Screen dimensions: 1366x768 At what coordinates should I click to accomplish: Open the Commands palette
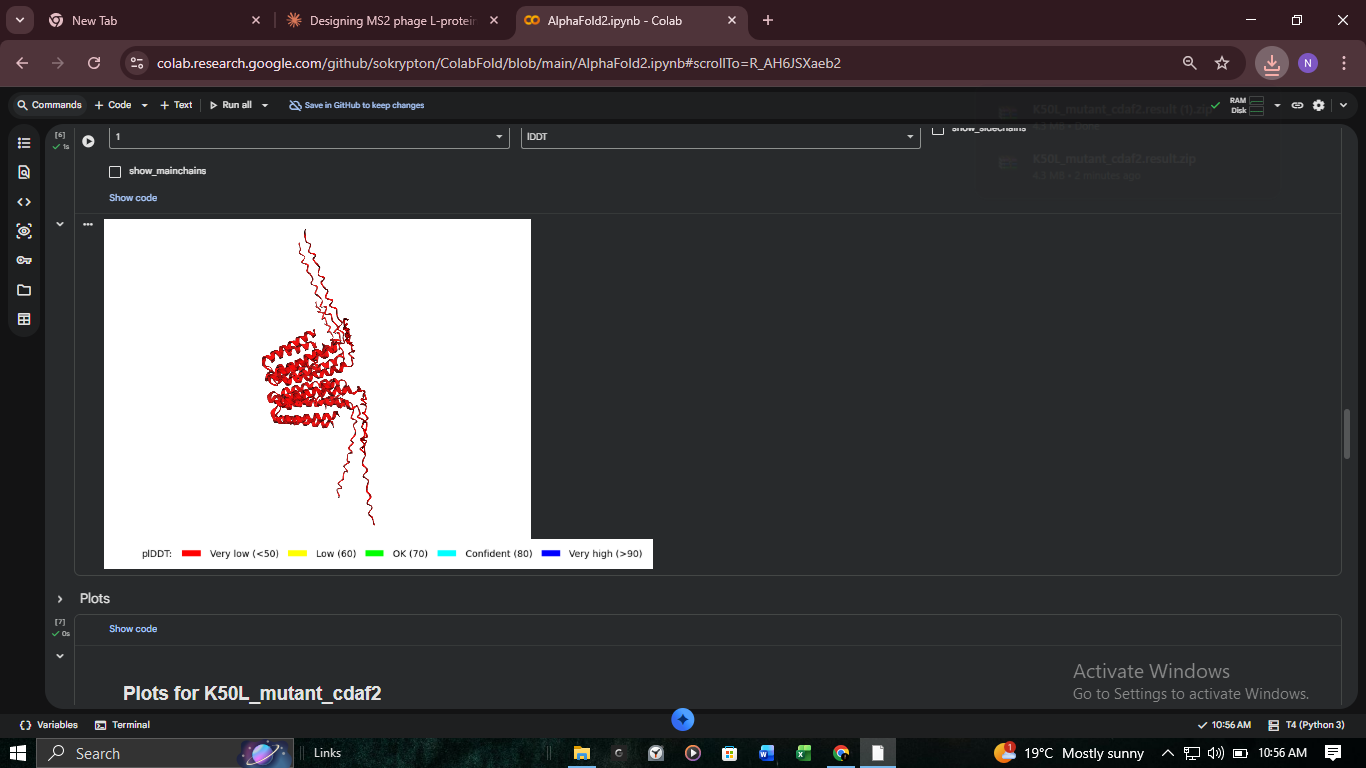[x=49, y=105]
